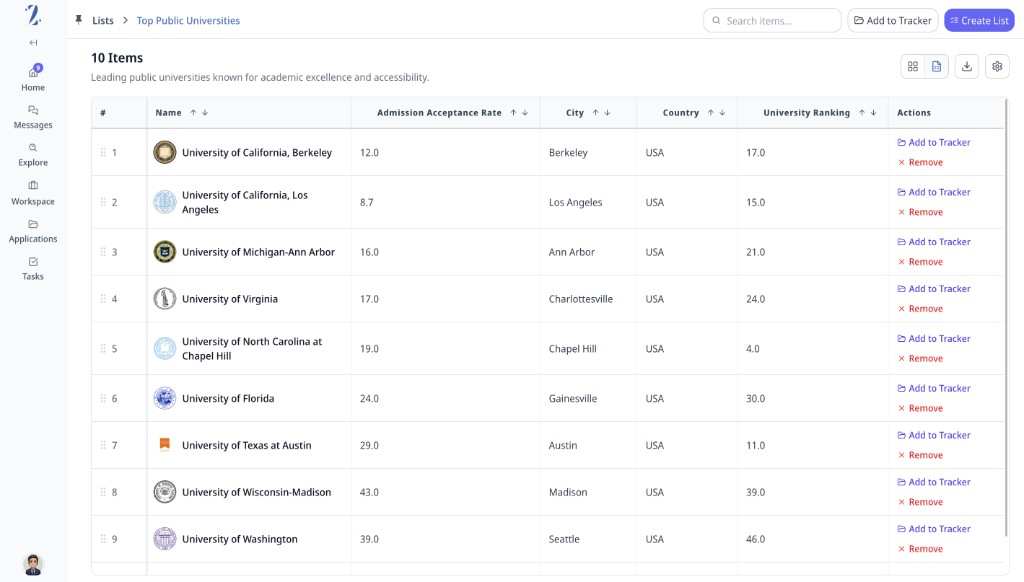1024x582 pixels.
Task: Switch to grid view layout
Action: (x=913, y=66)
